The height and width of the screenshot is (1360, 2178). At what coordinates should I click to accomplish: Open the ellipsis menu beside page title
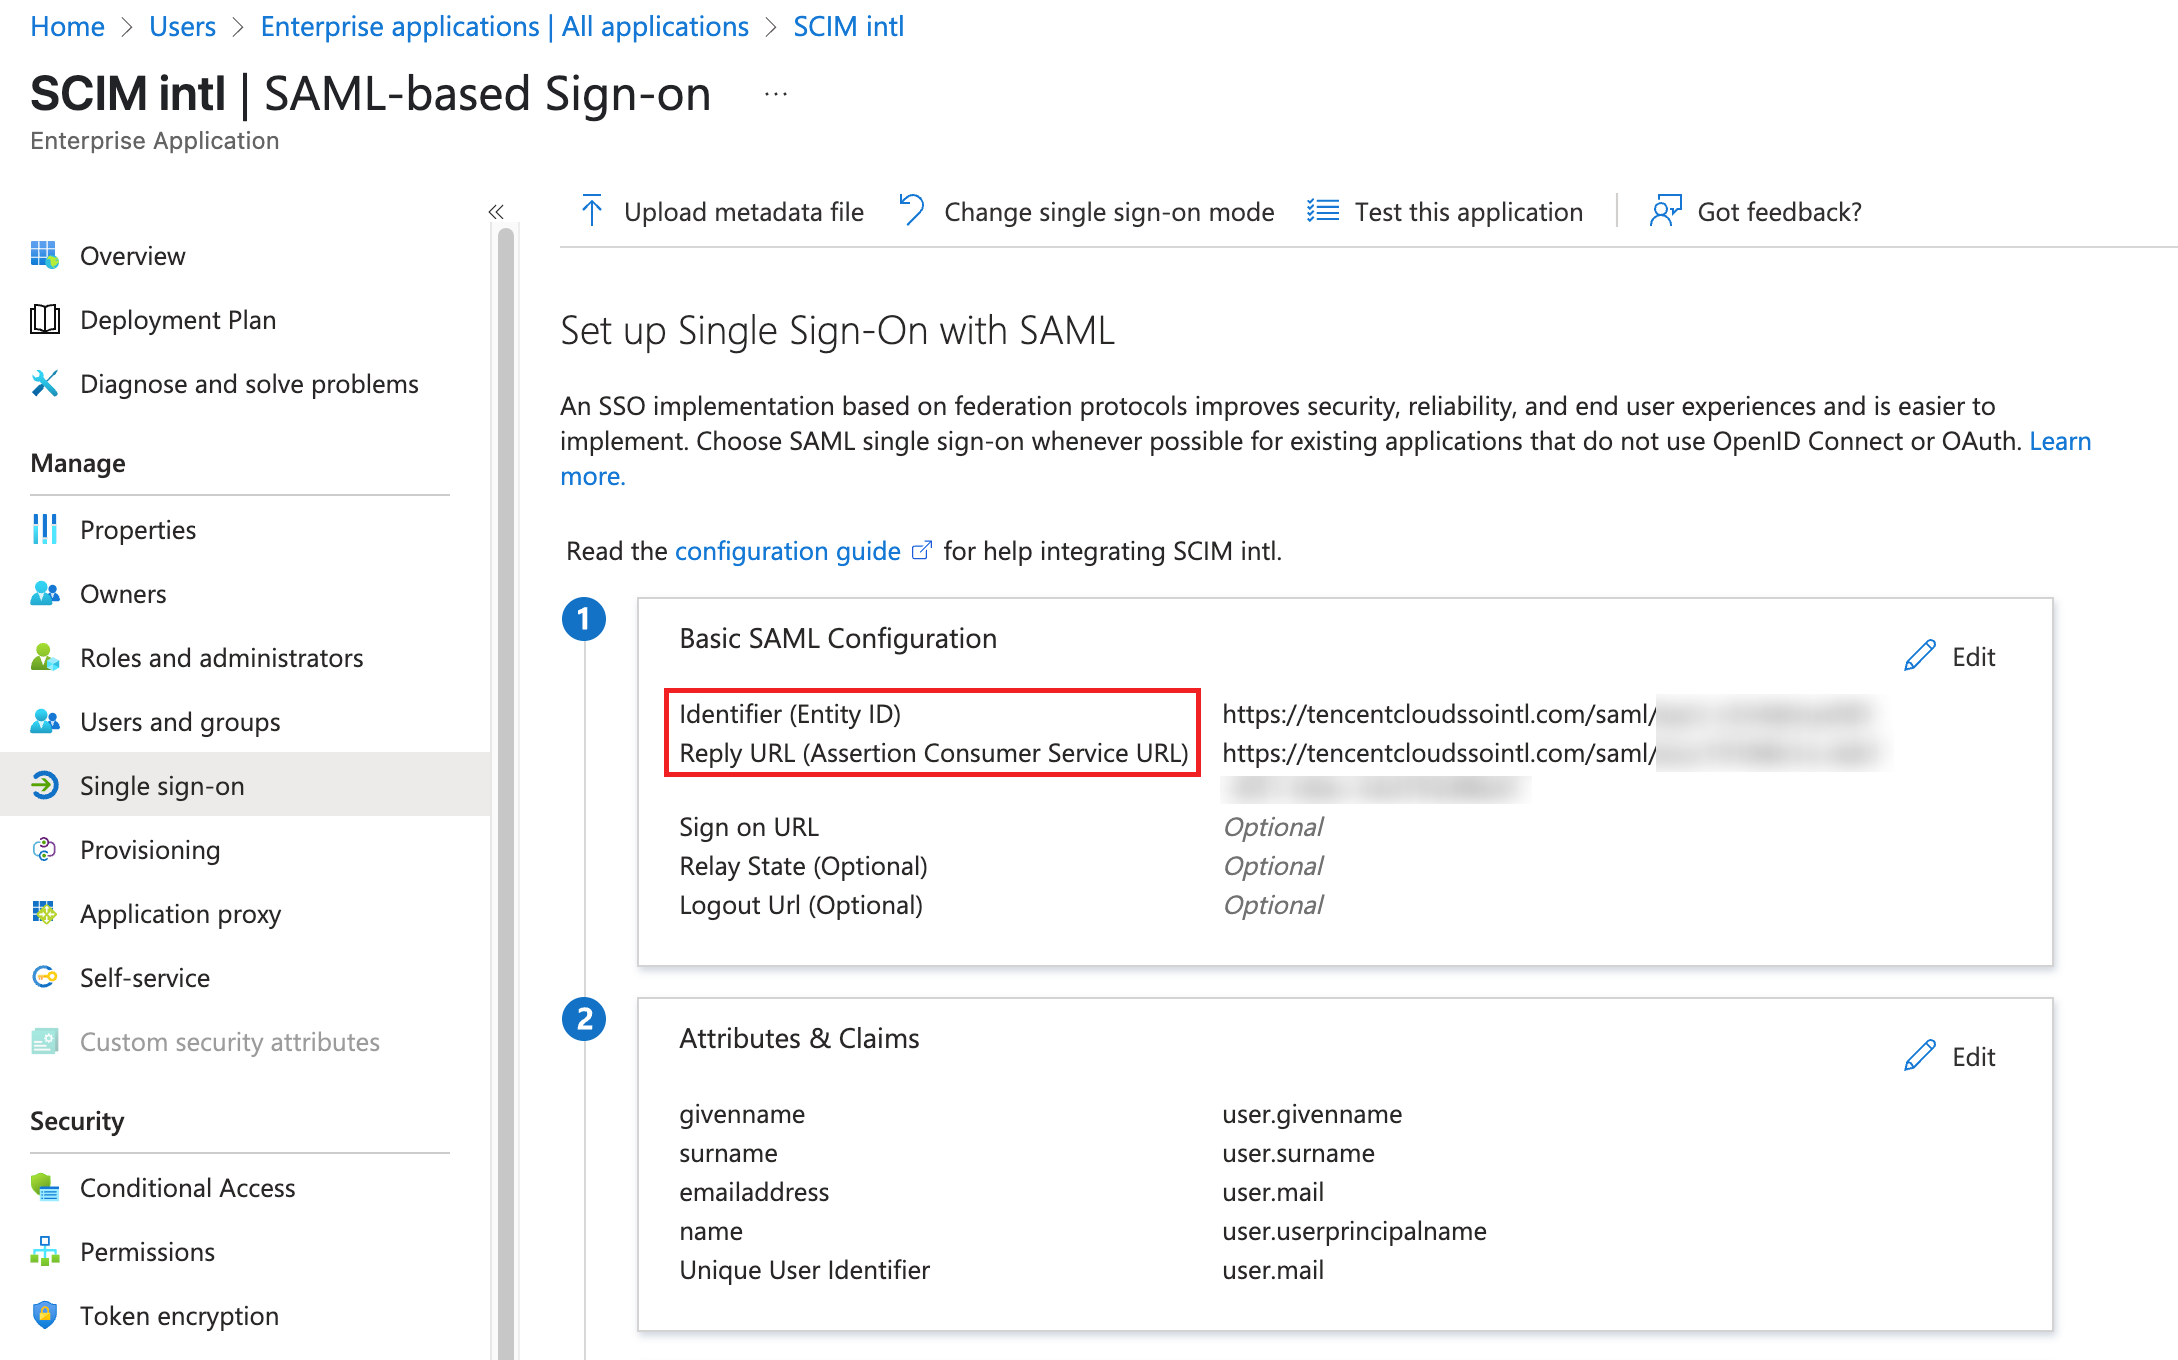click(x=776, y=95)
